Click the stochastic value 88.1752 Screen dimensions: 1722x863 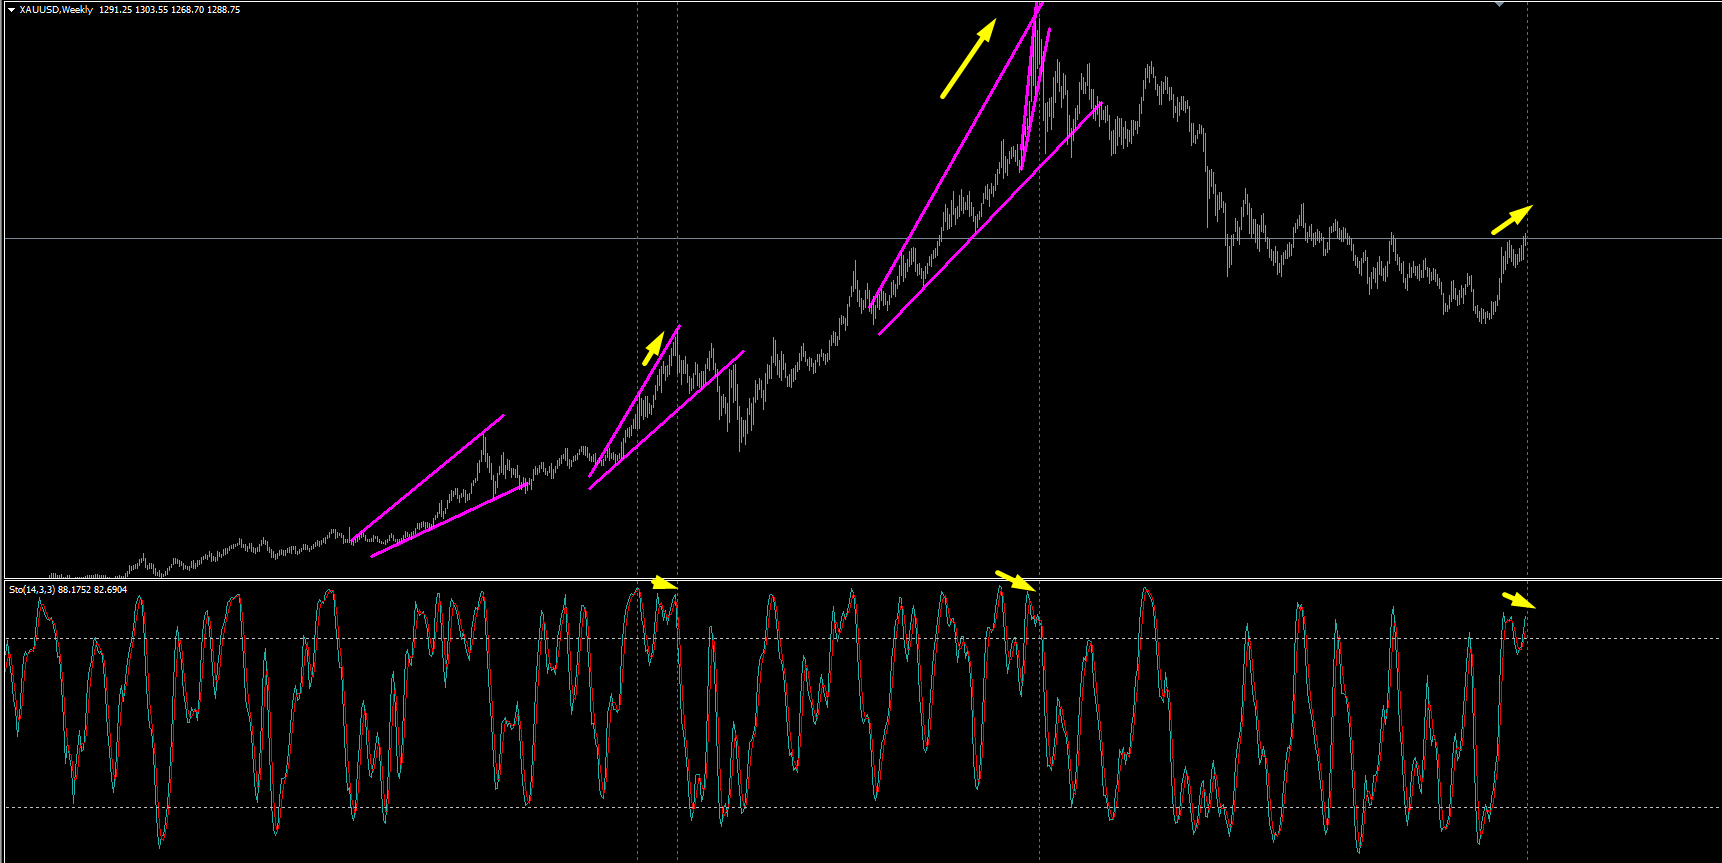[74, 590]
